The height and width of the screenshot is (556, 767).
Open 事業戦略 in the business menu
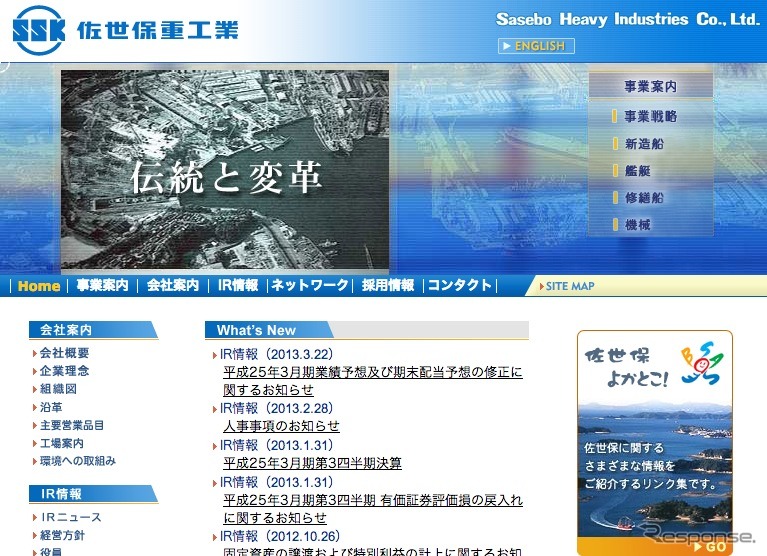coord(651,116)
